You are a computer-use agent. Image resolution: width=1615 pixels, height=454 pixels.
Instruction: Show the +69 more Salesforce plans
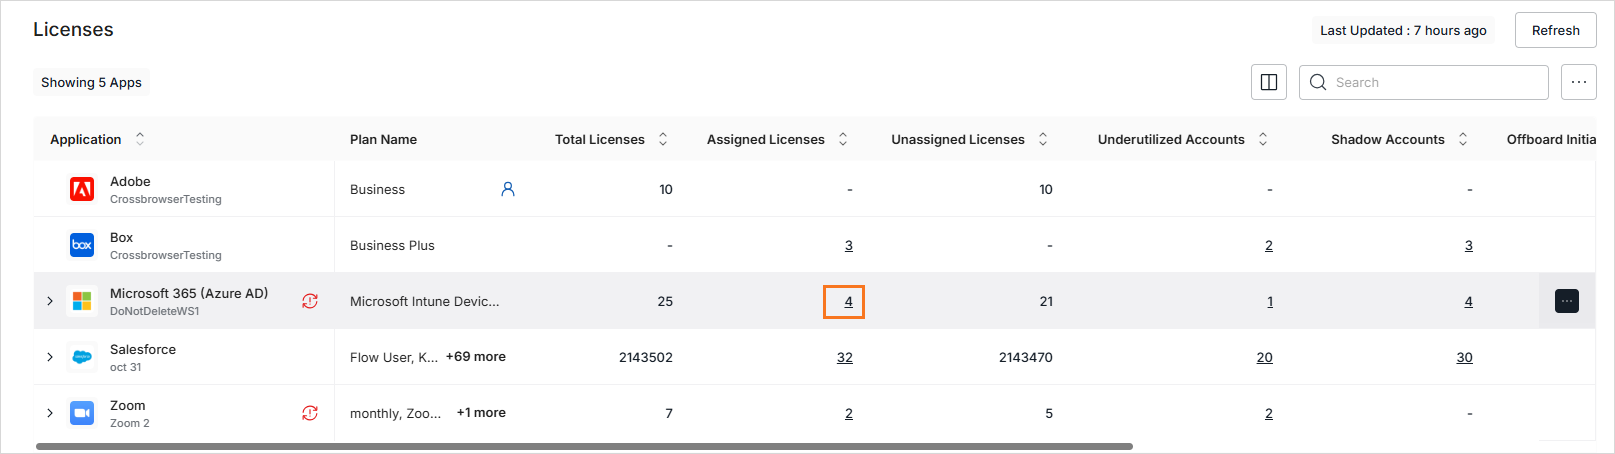coord(476,357)
